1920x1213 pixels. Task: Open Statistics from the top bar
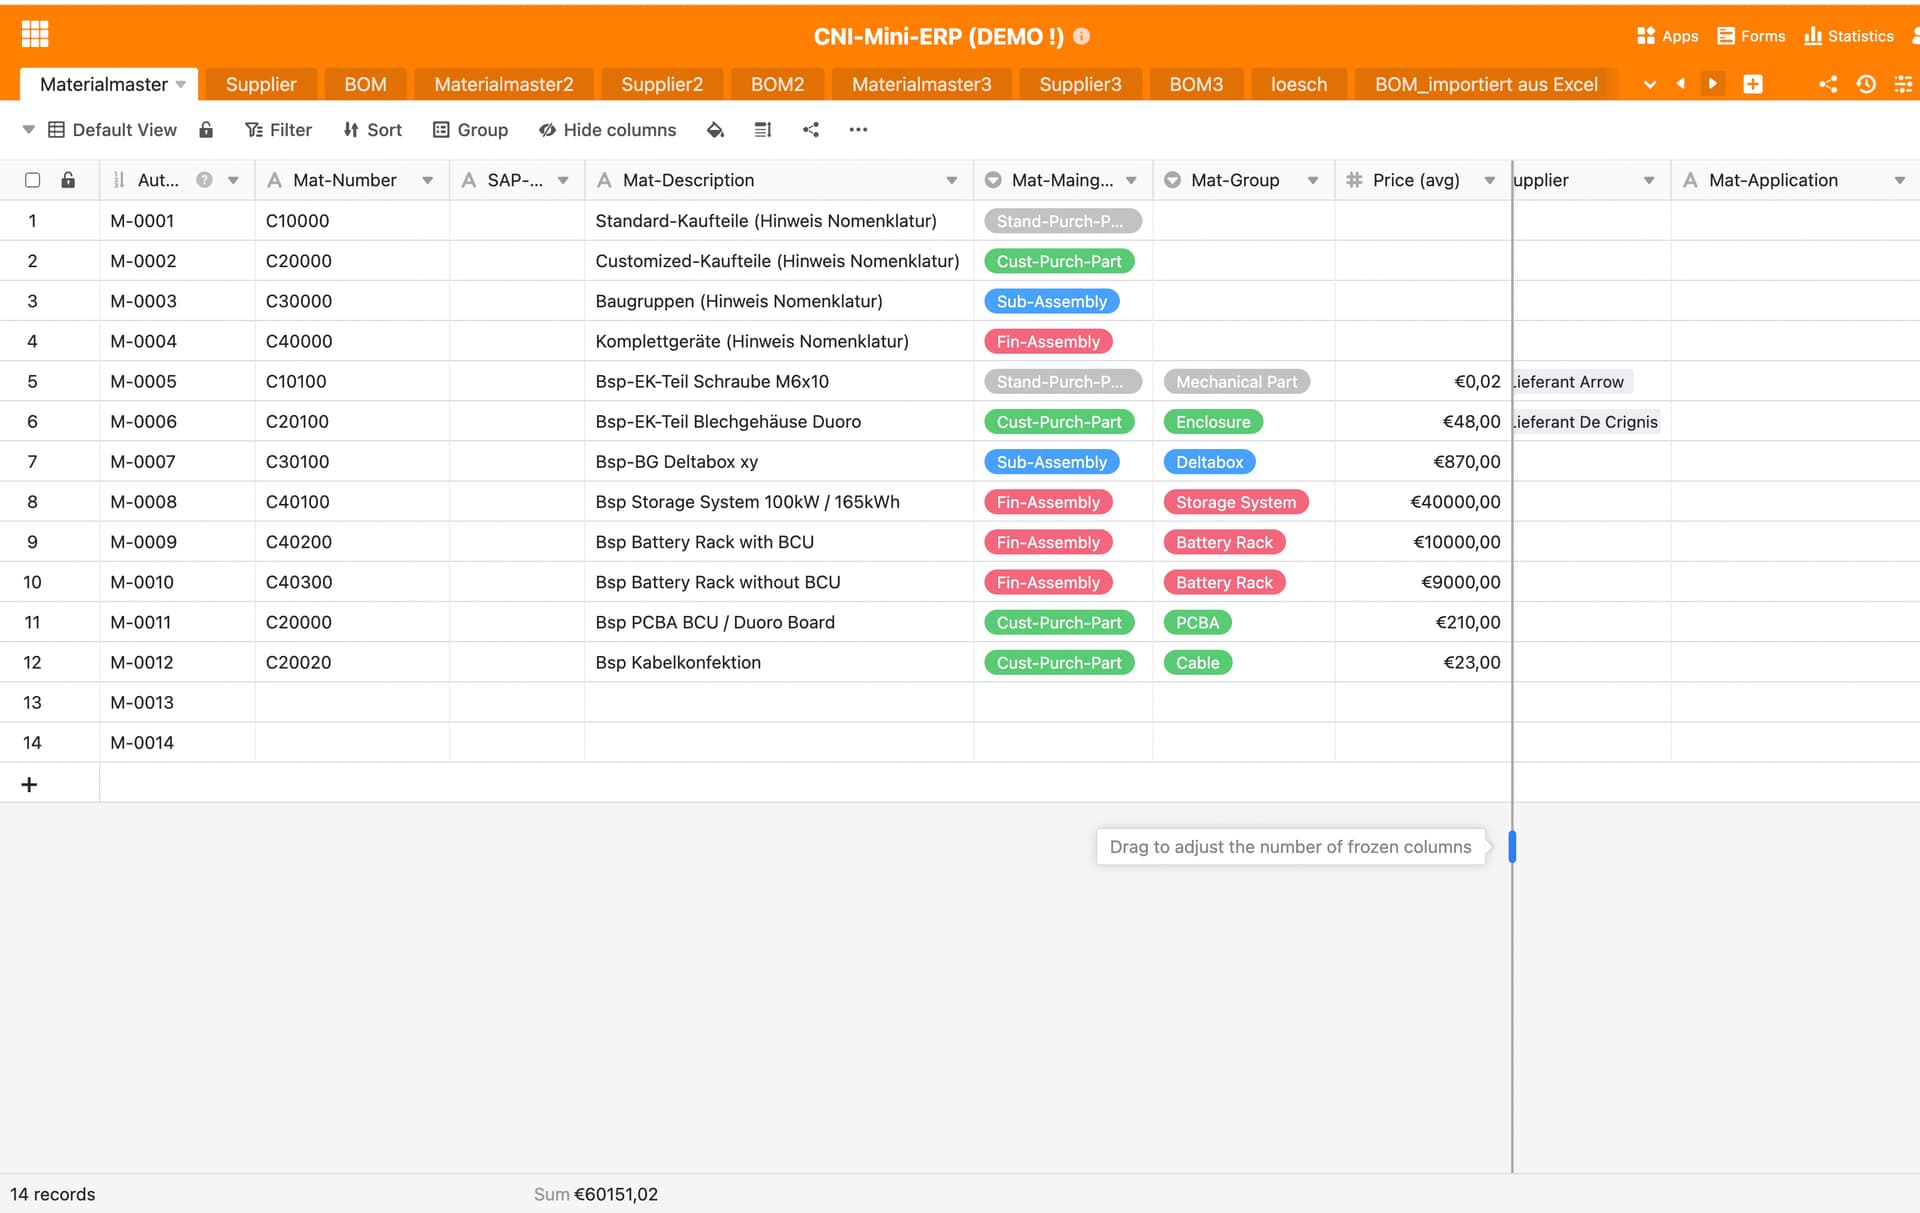click(x=1849, y=36)
